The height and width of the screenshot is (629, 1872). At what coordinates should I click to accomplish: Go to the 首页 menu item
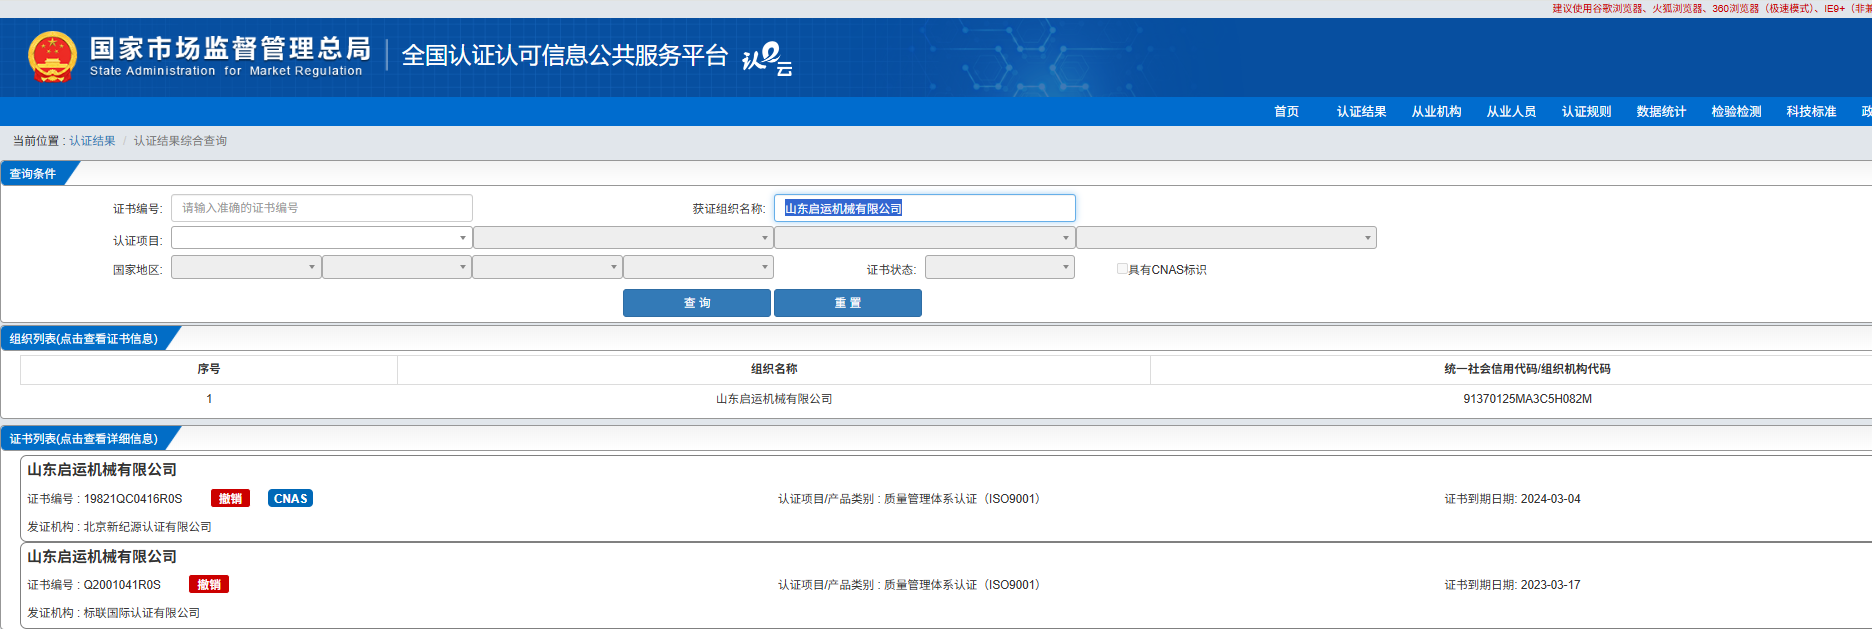[1286, 111]
